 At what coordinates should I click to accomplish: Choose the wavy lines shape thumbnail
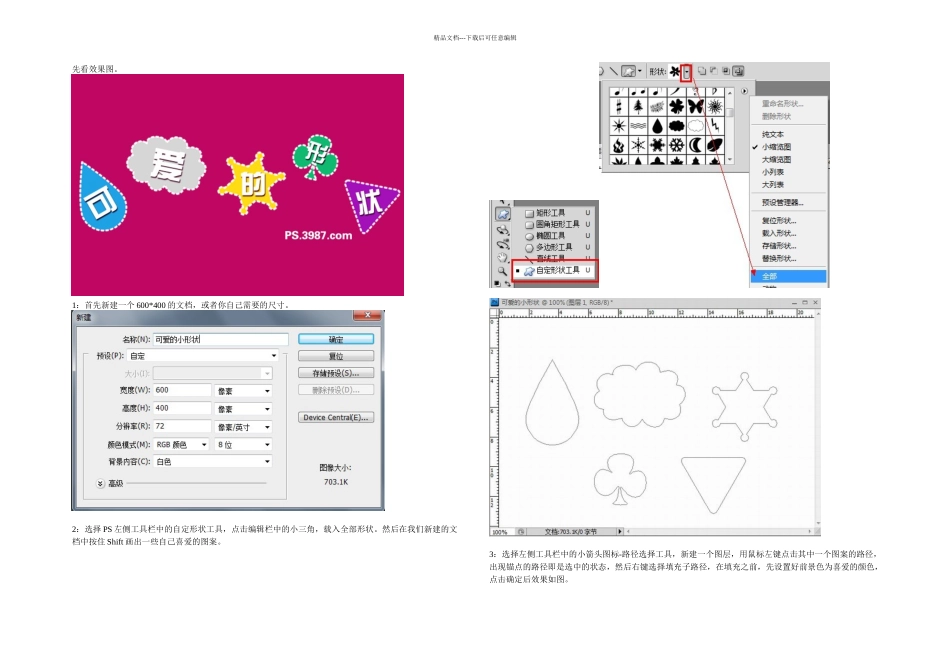pos(638,126)
